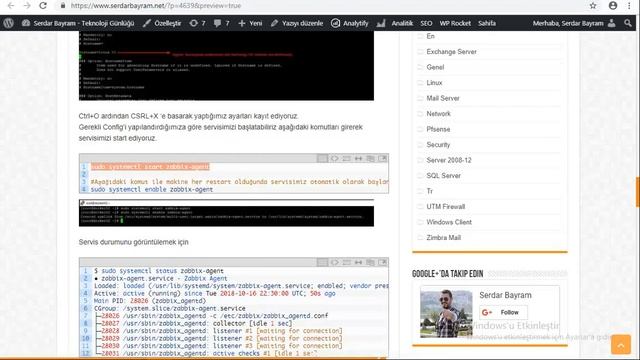Expand the systemctl status code box width
This screenshot has width=640, height=360.
pos(358,262)
